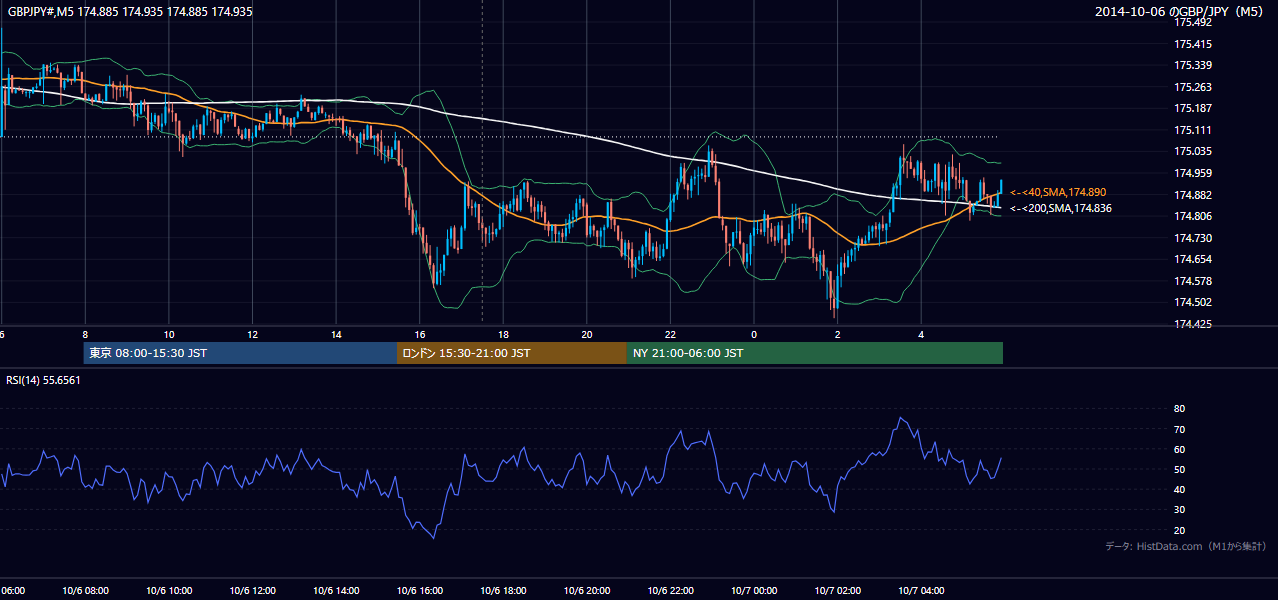Viewport: 1278px width, 600px height.
Task: Select the NY 21:00-06:00 JST session bar
Action: click(815, 353)
